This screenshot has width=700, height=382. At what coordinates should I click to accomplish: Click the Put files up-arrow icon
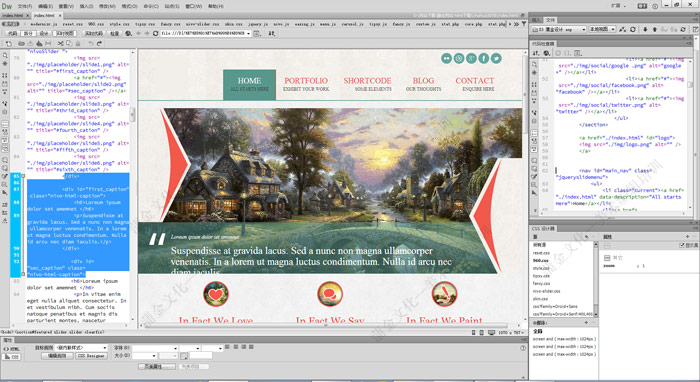pos(655,29)
